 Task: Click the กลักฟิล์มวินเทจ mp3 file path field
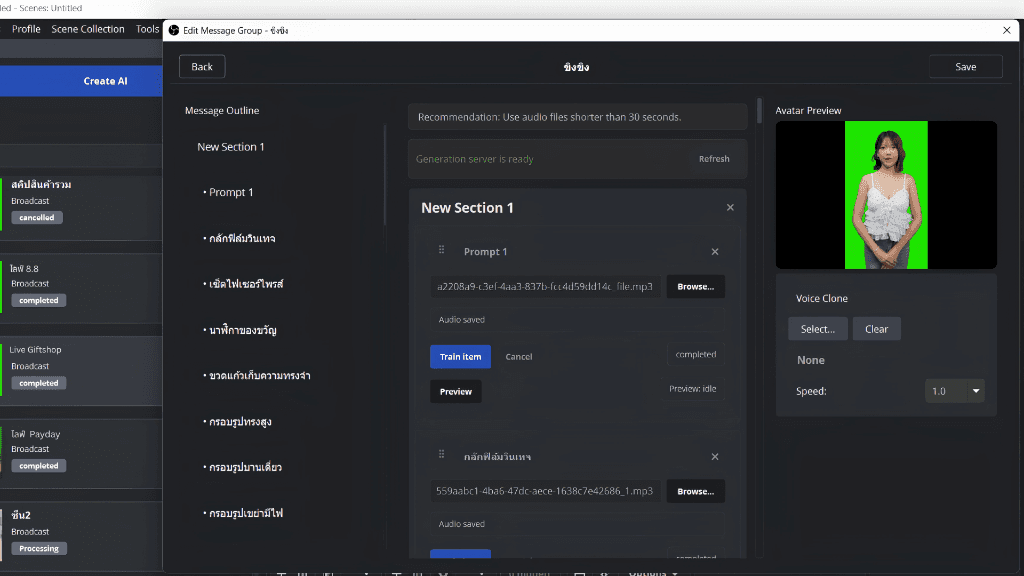545,491
